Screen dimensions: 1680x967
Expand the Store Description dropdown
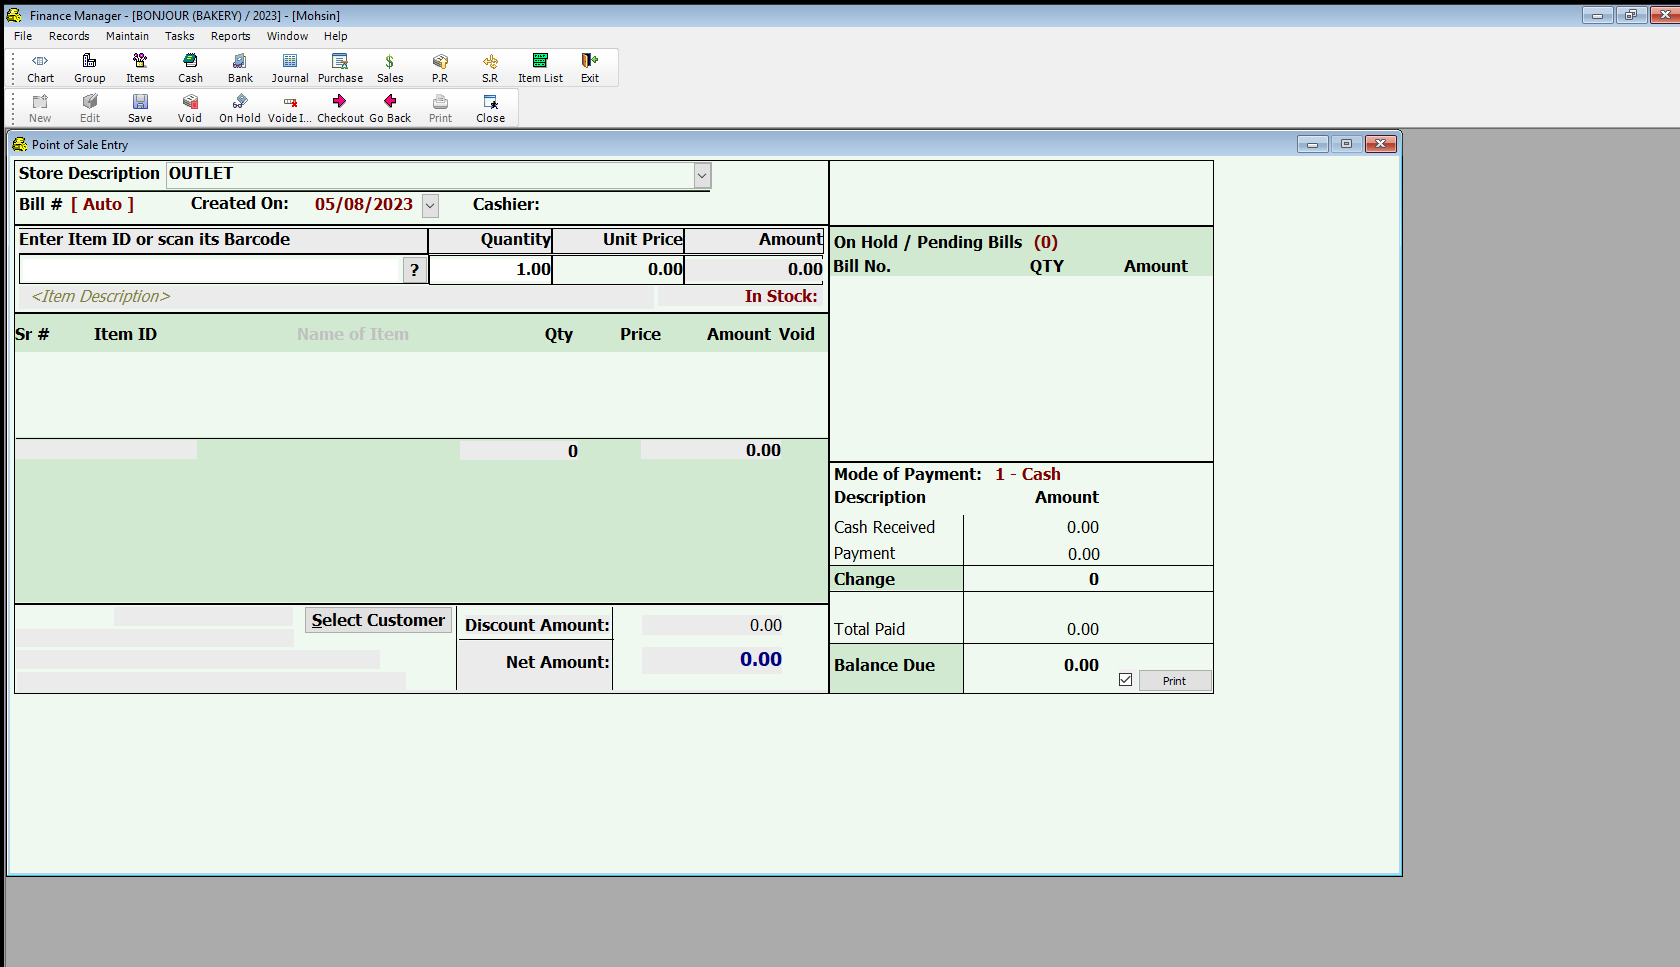702,175
